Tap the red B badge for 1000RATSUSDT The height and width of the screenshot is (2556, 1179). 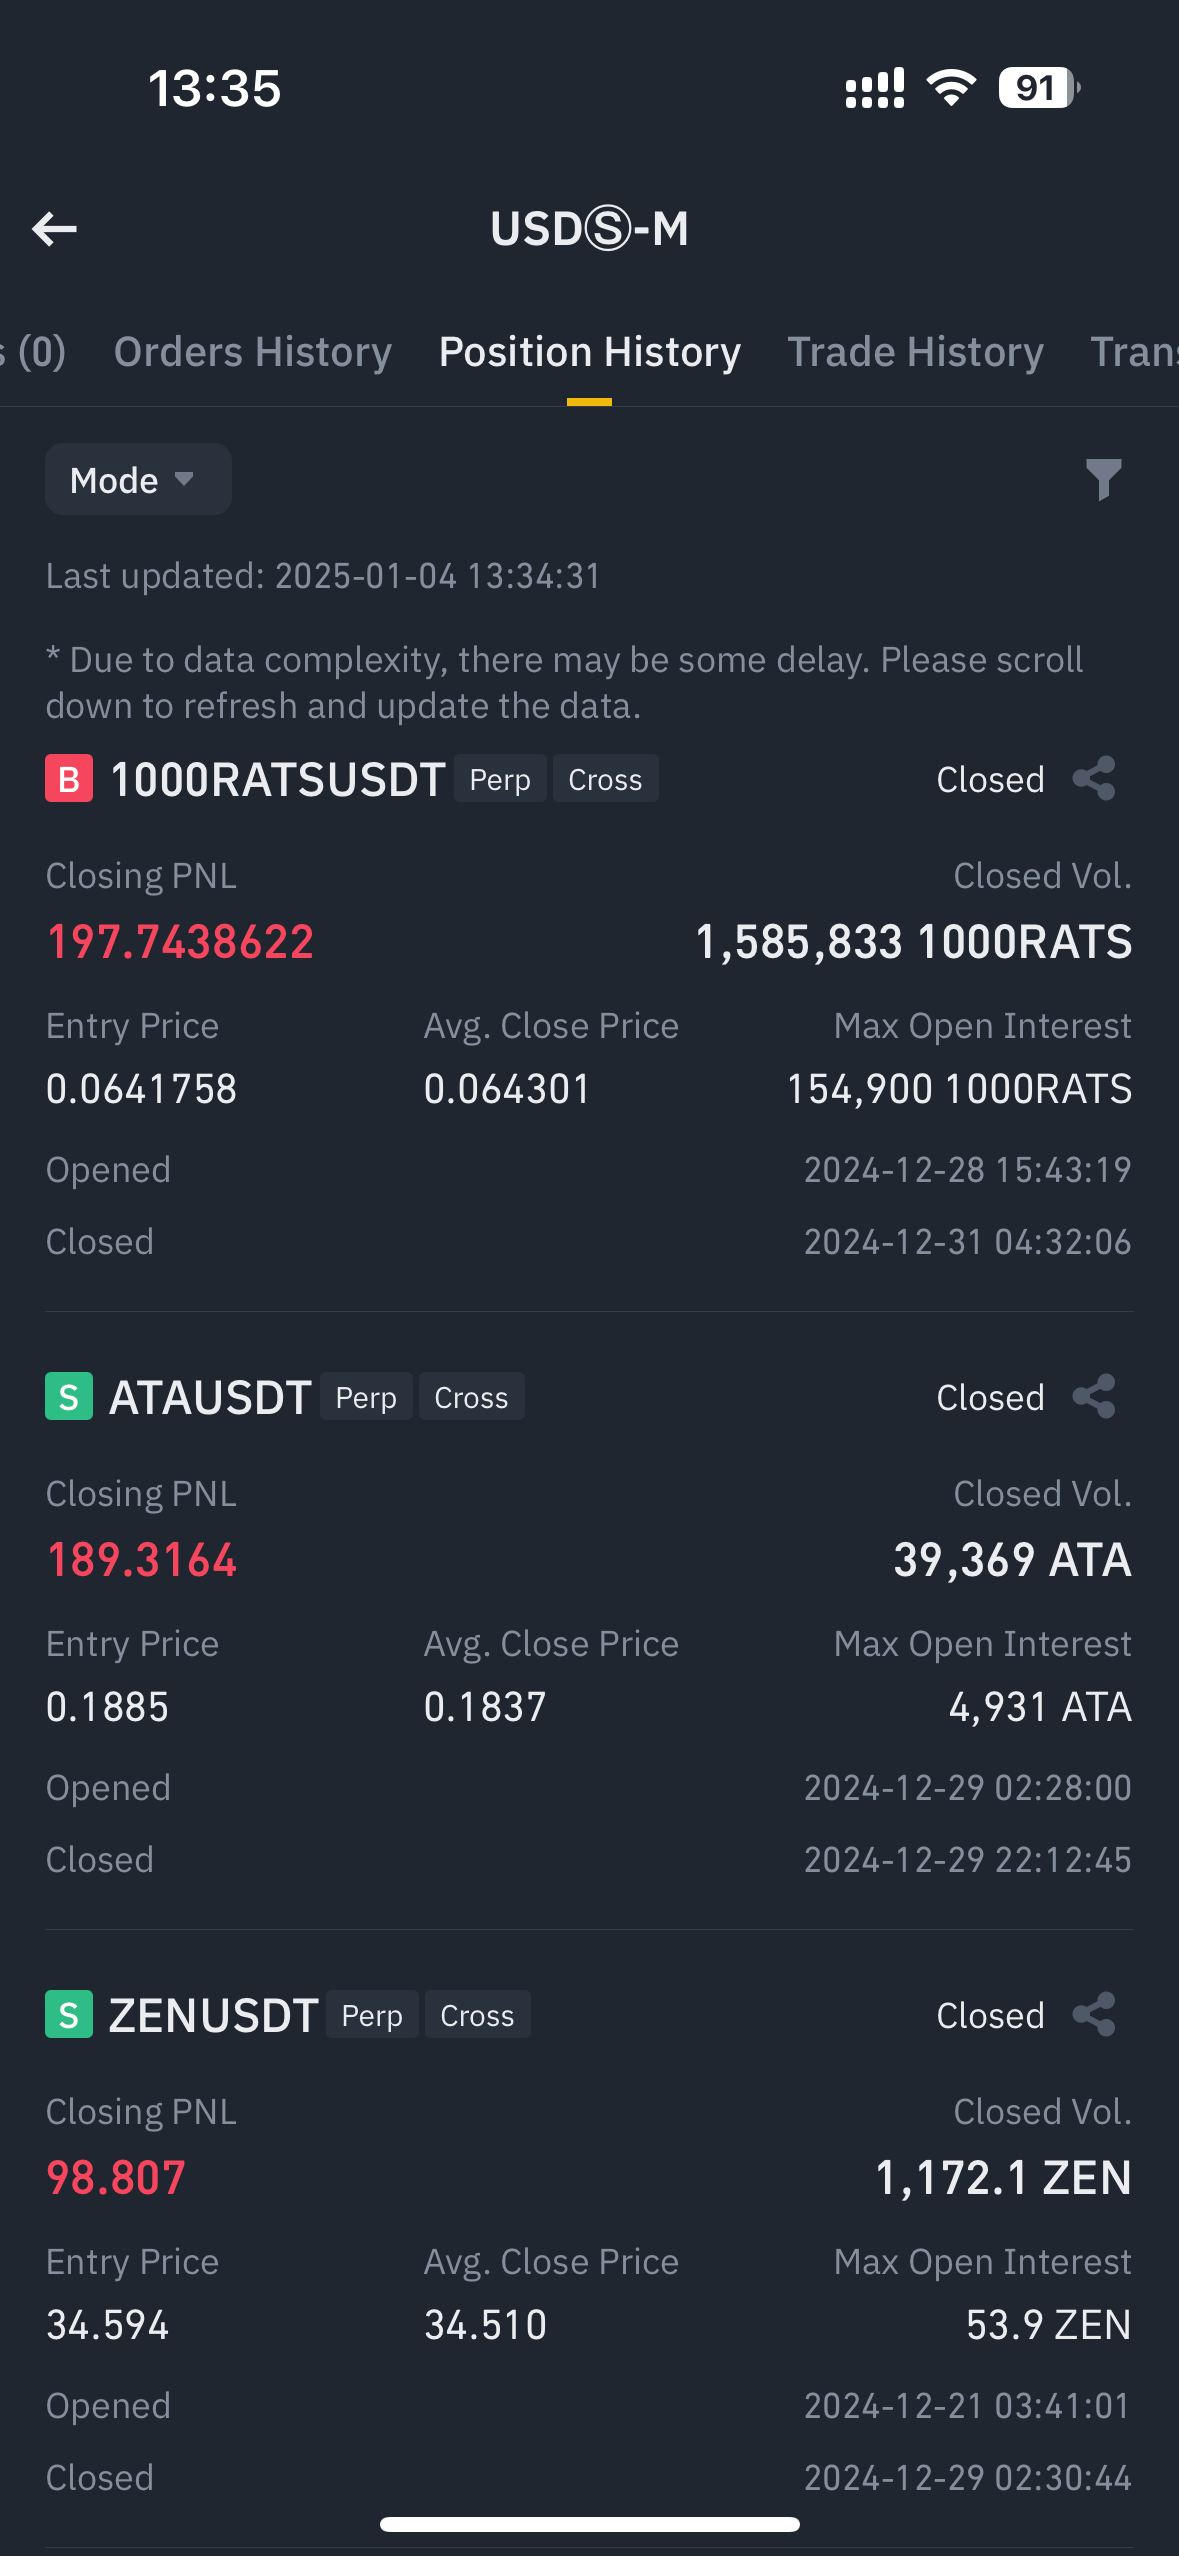pyautogui.click(x=69, y=779)
